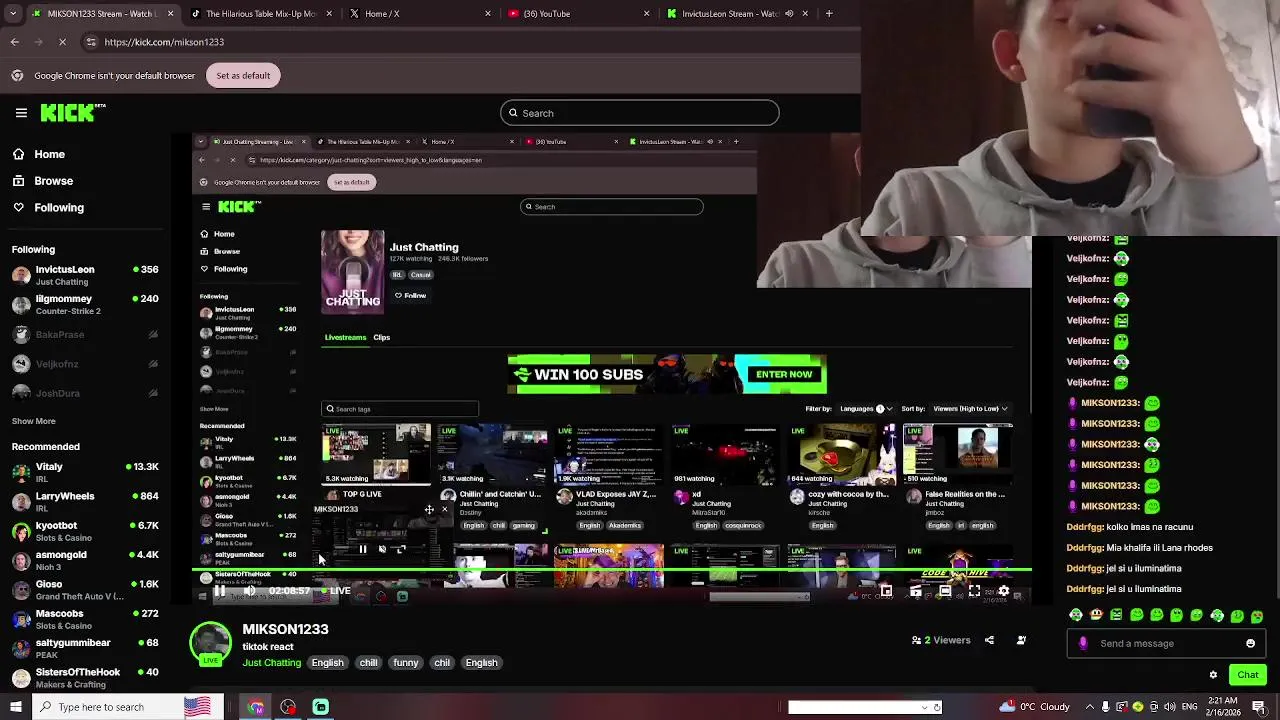Image resolution: width=1280 pixels, height=720 pixels.
Task: Click the follow user icon beside share
Action: 1021,640
